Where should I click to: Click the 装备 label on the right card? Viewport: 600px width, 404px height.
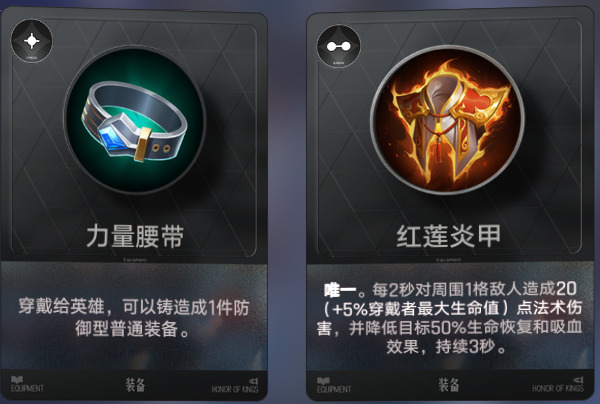448,385
